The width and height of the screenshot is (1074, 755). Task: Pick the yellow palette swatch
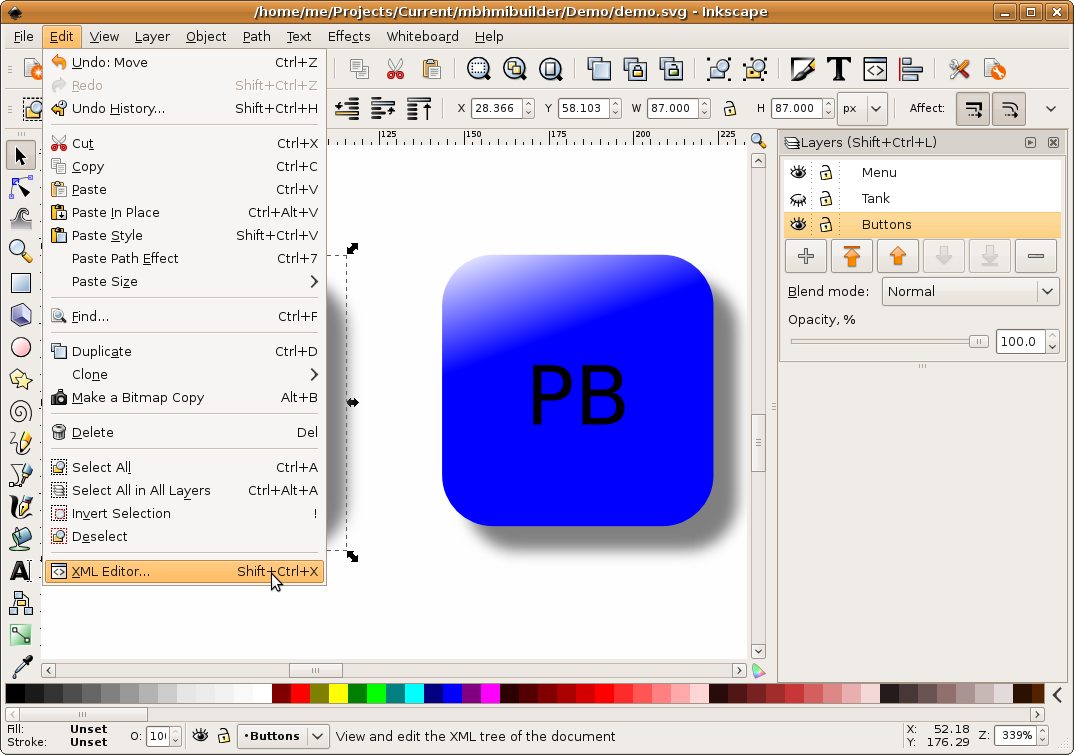point(338,693)
